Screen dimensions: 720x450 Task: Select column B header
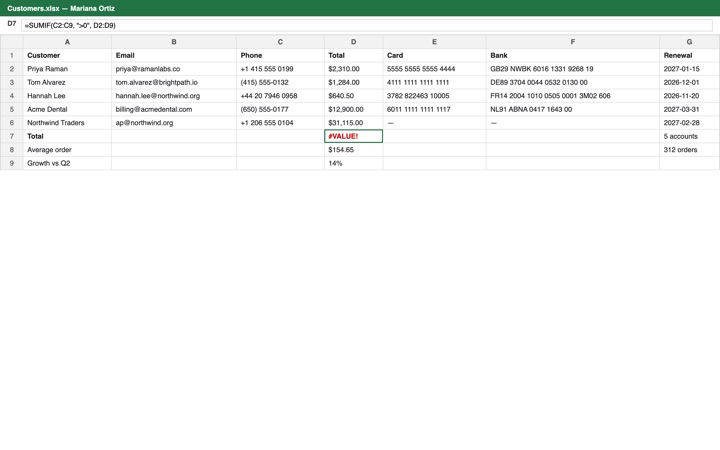click(174, 42)
